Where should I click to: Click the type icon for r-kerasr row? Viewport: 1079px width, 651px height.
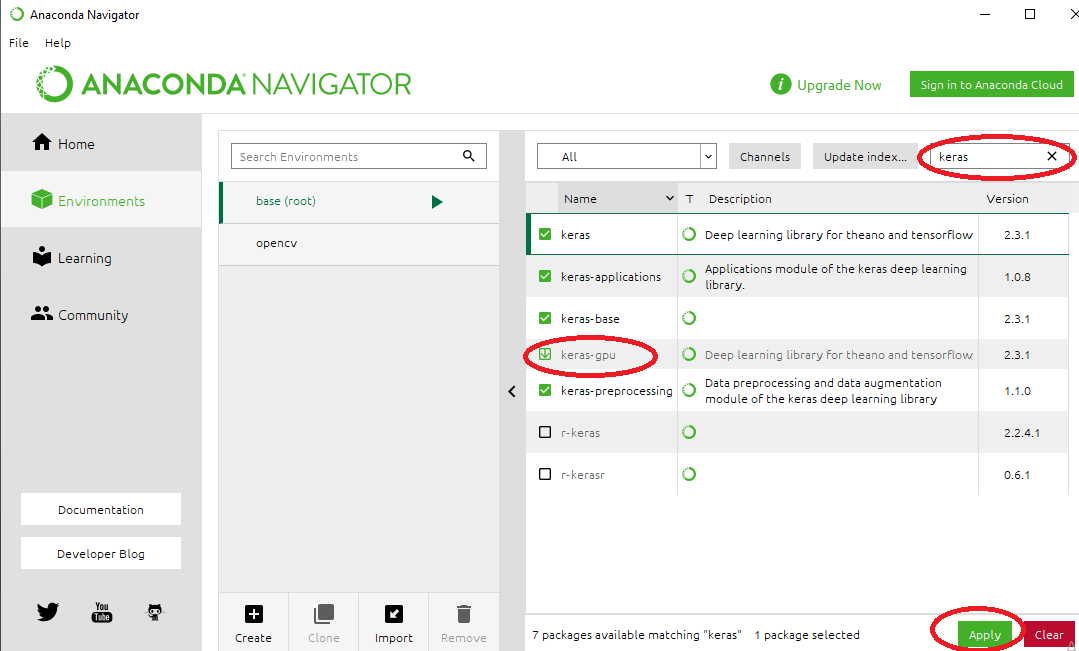tap(689, 473)
